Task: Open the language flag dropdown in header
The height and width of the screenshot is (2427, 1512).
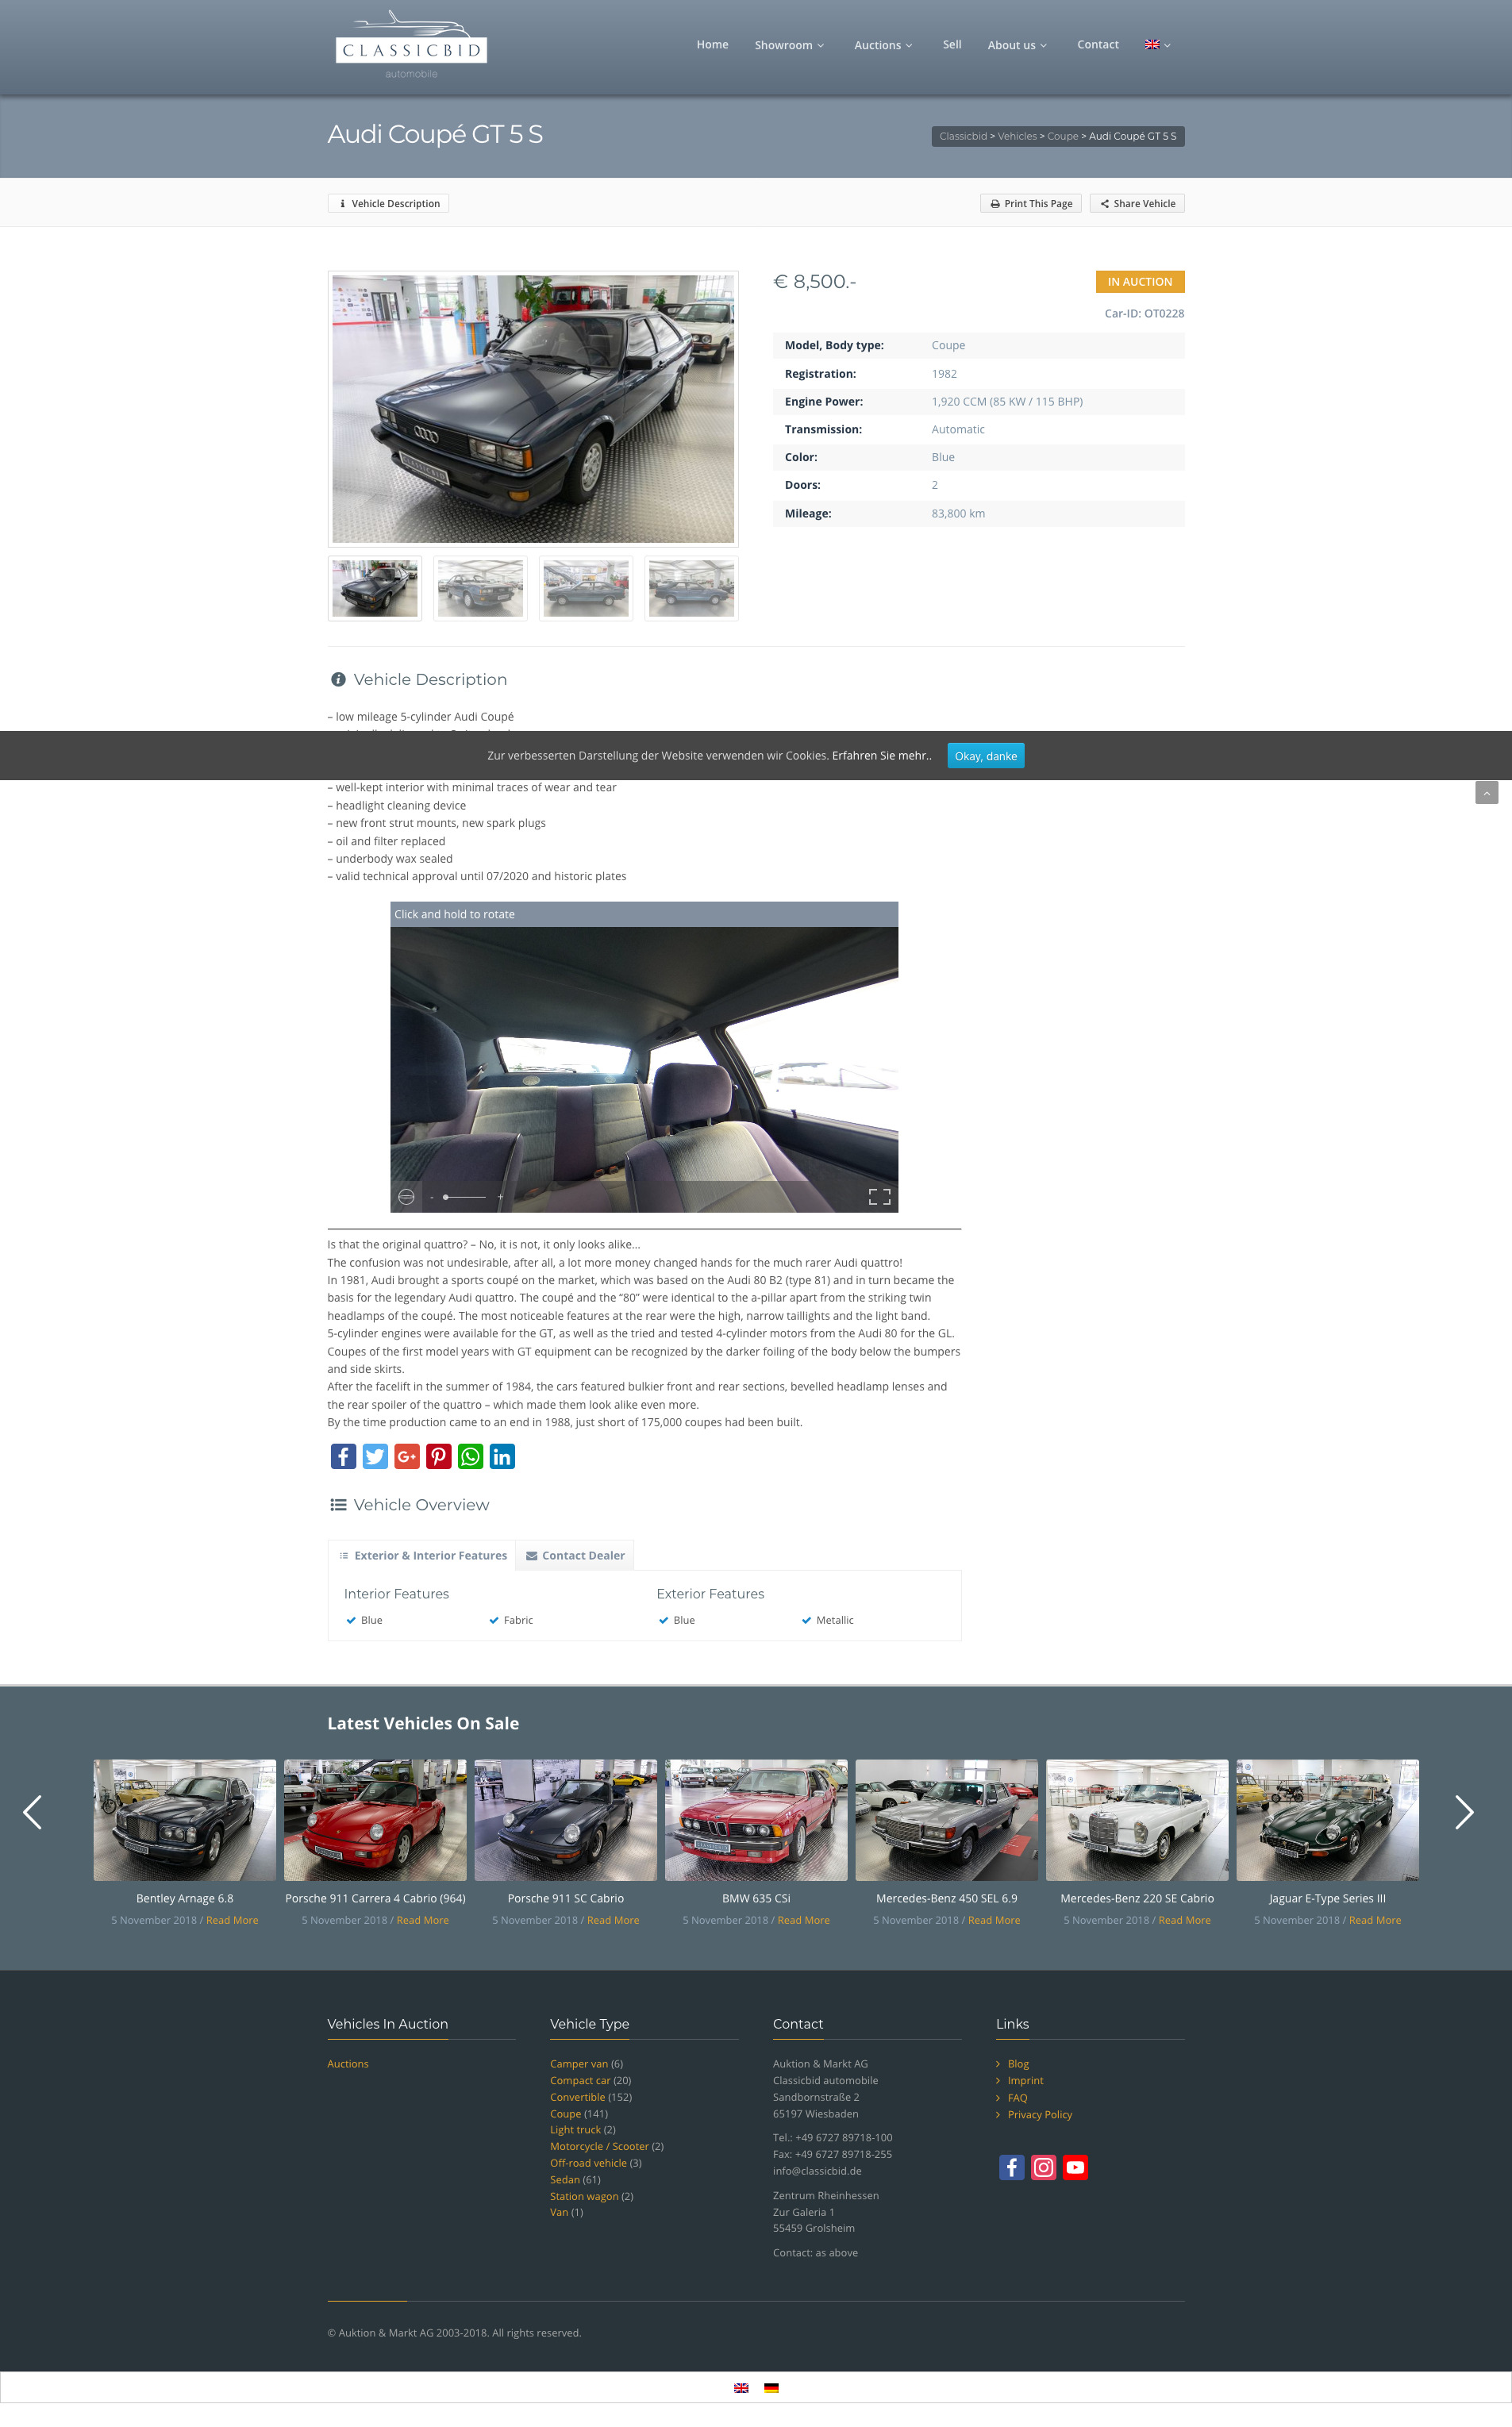Action: (1157, 45)
